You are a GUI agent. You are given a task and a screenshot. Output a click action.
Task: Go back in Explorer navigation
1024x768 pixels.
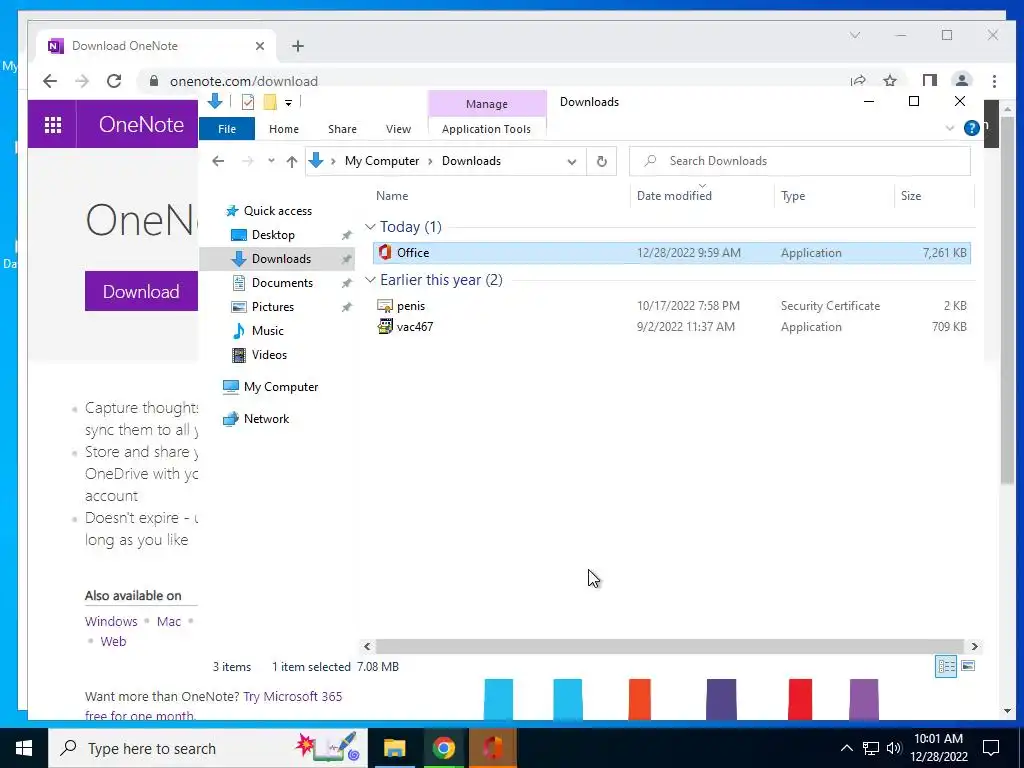tap(218, 161)
